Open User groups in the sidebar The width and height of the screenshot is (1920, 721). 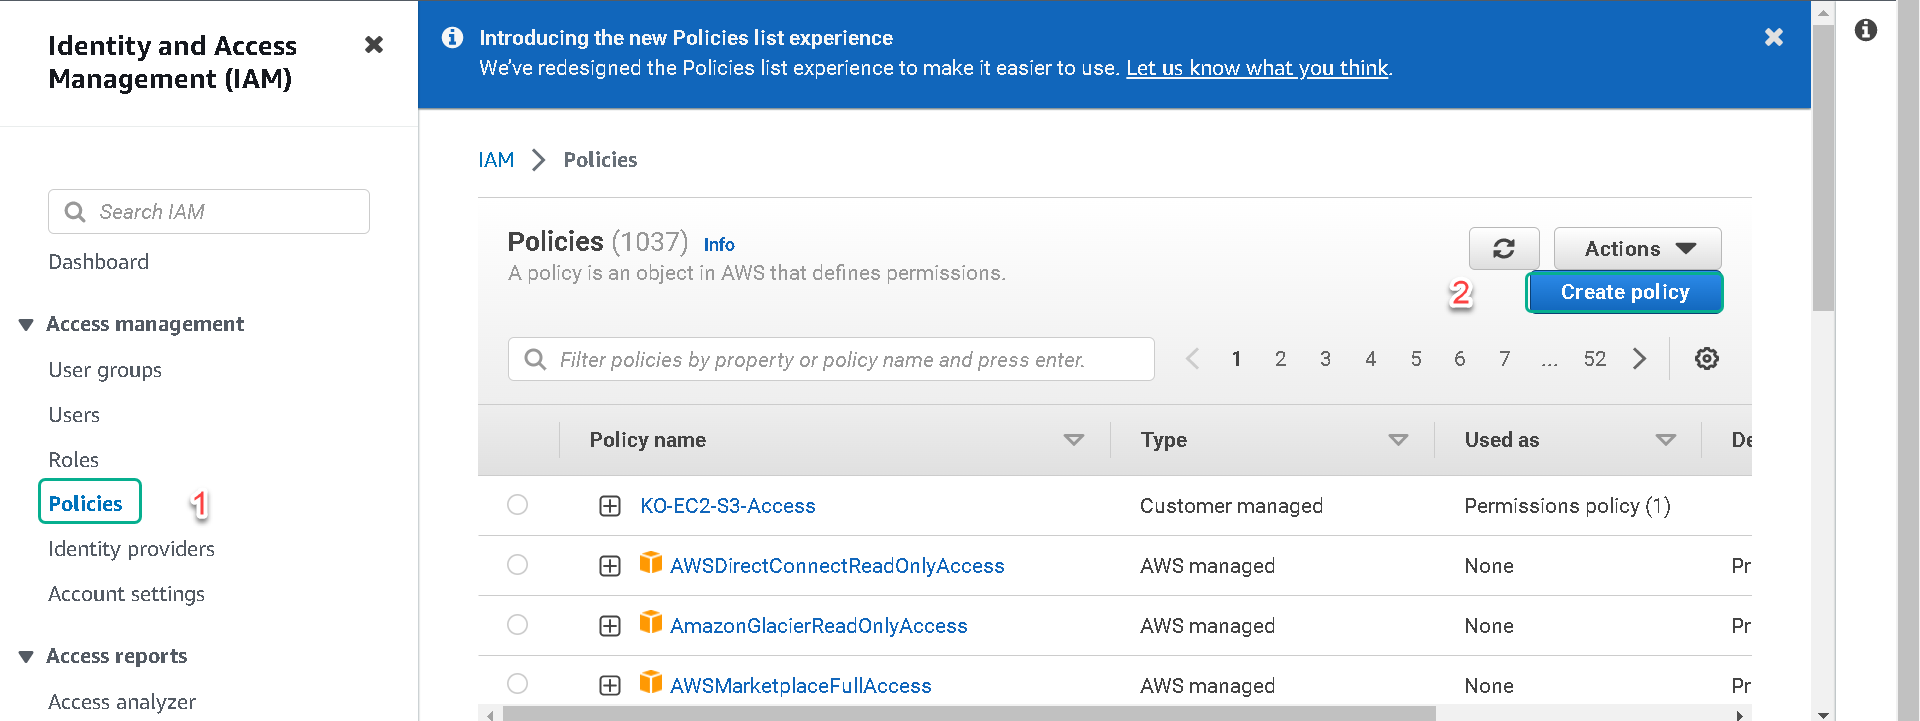[x=105, y=370]
